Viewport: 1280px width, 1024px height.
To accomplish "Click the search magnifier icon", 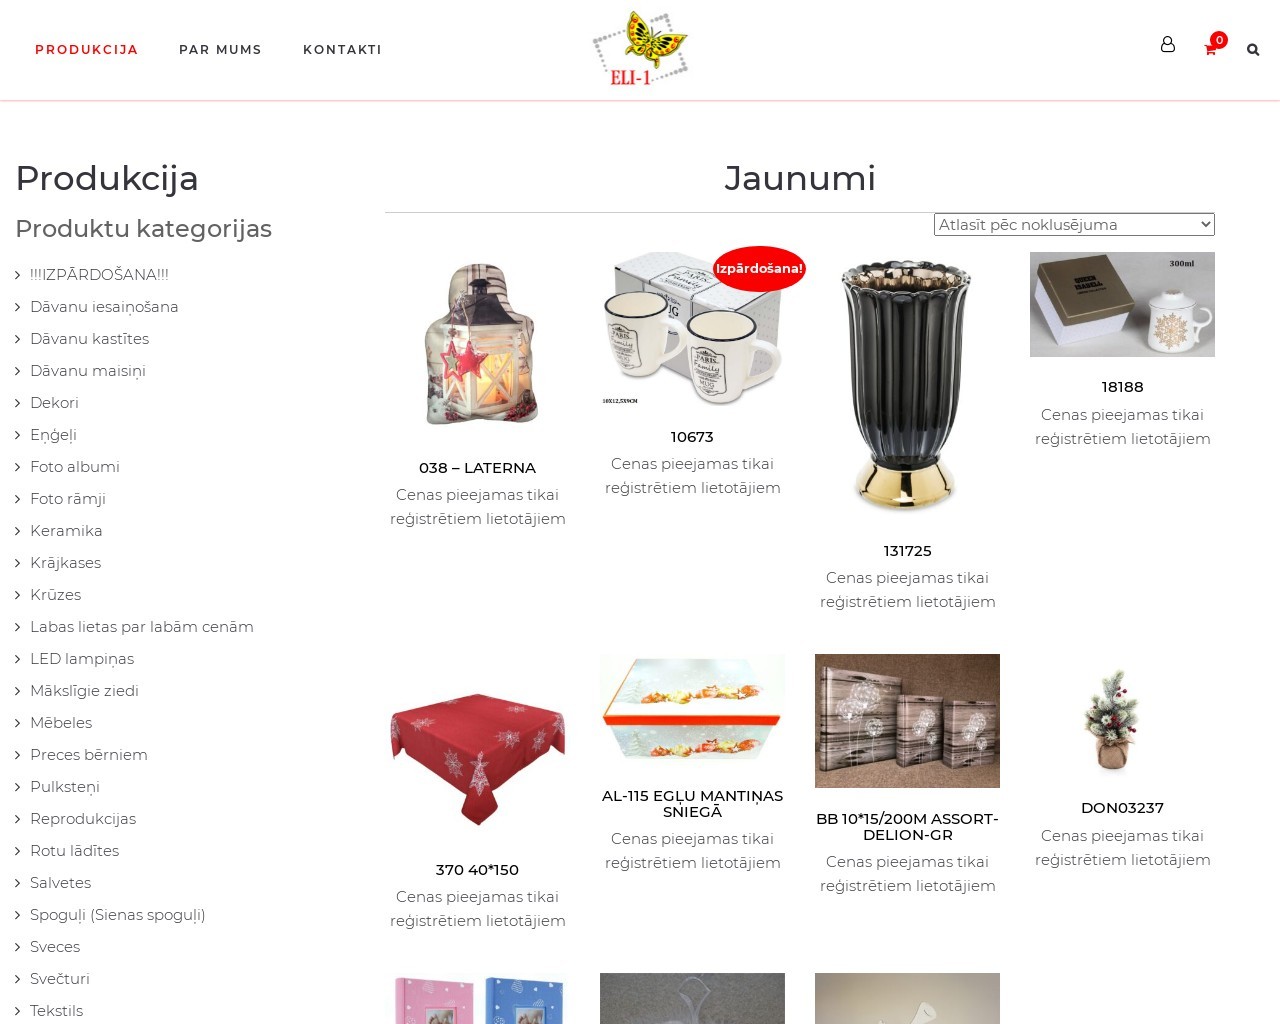I will click(1253, 50).
